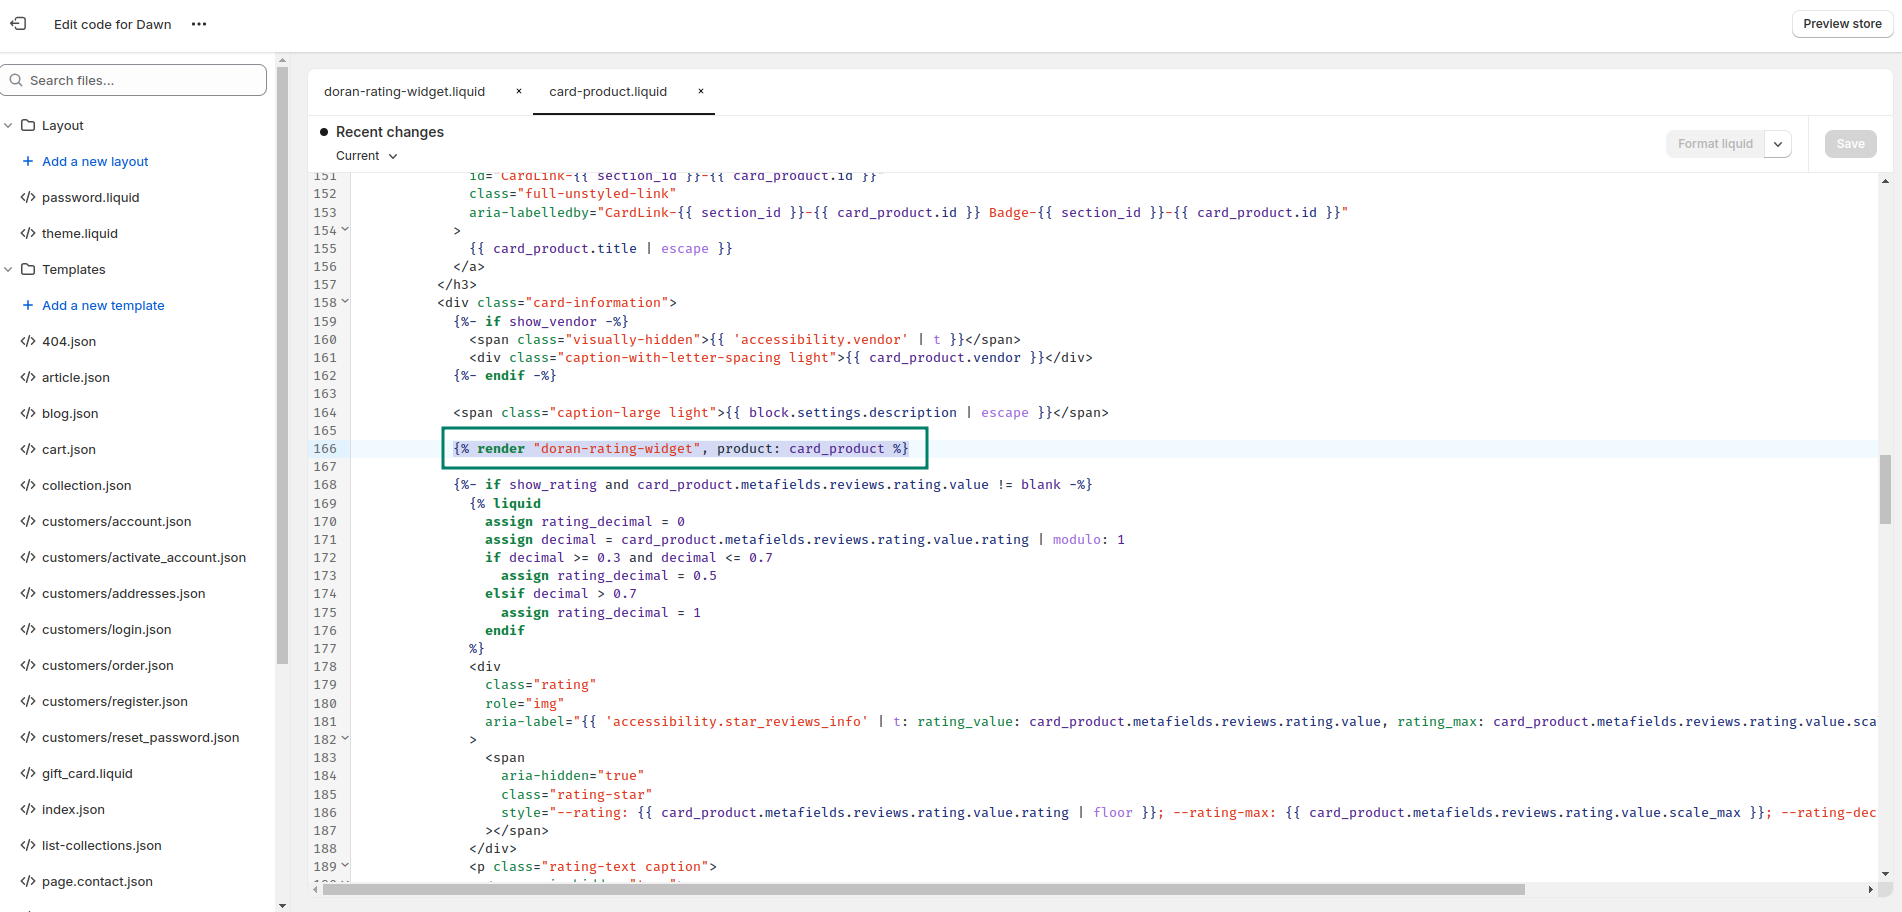Place cursor on line 166 render statement
The height and width of the screenshot is (912, 1902).
tap(681, 449)
